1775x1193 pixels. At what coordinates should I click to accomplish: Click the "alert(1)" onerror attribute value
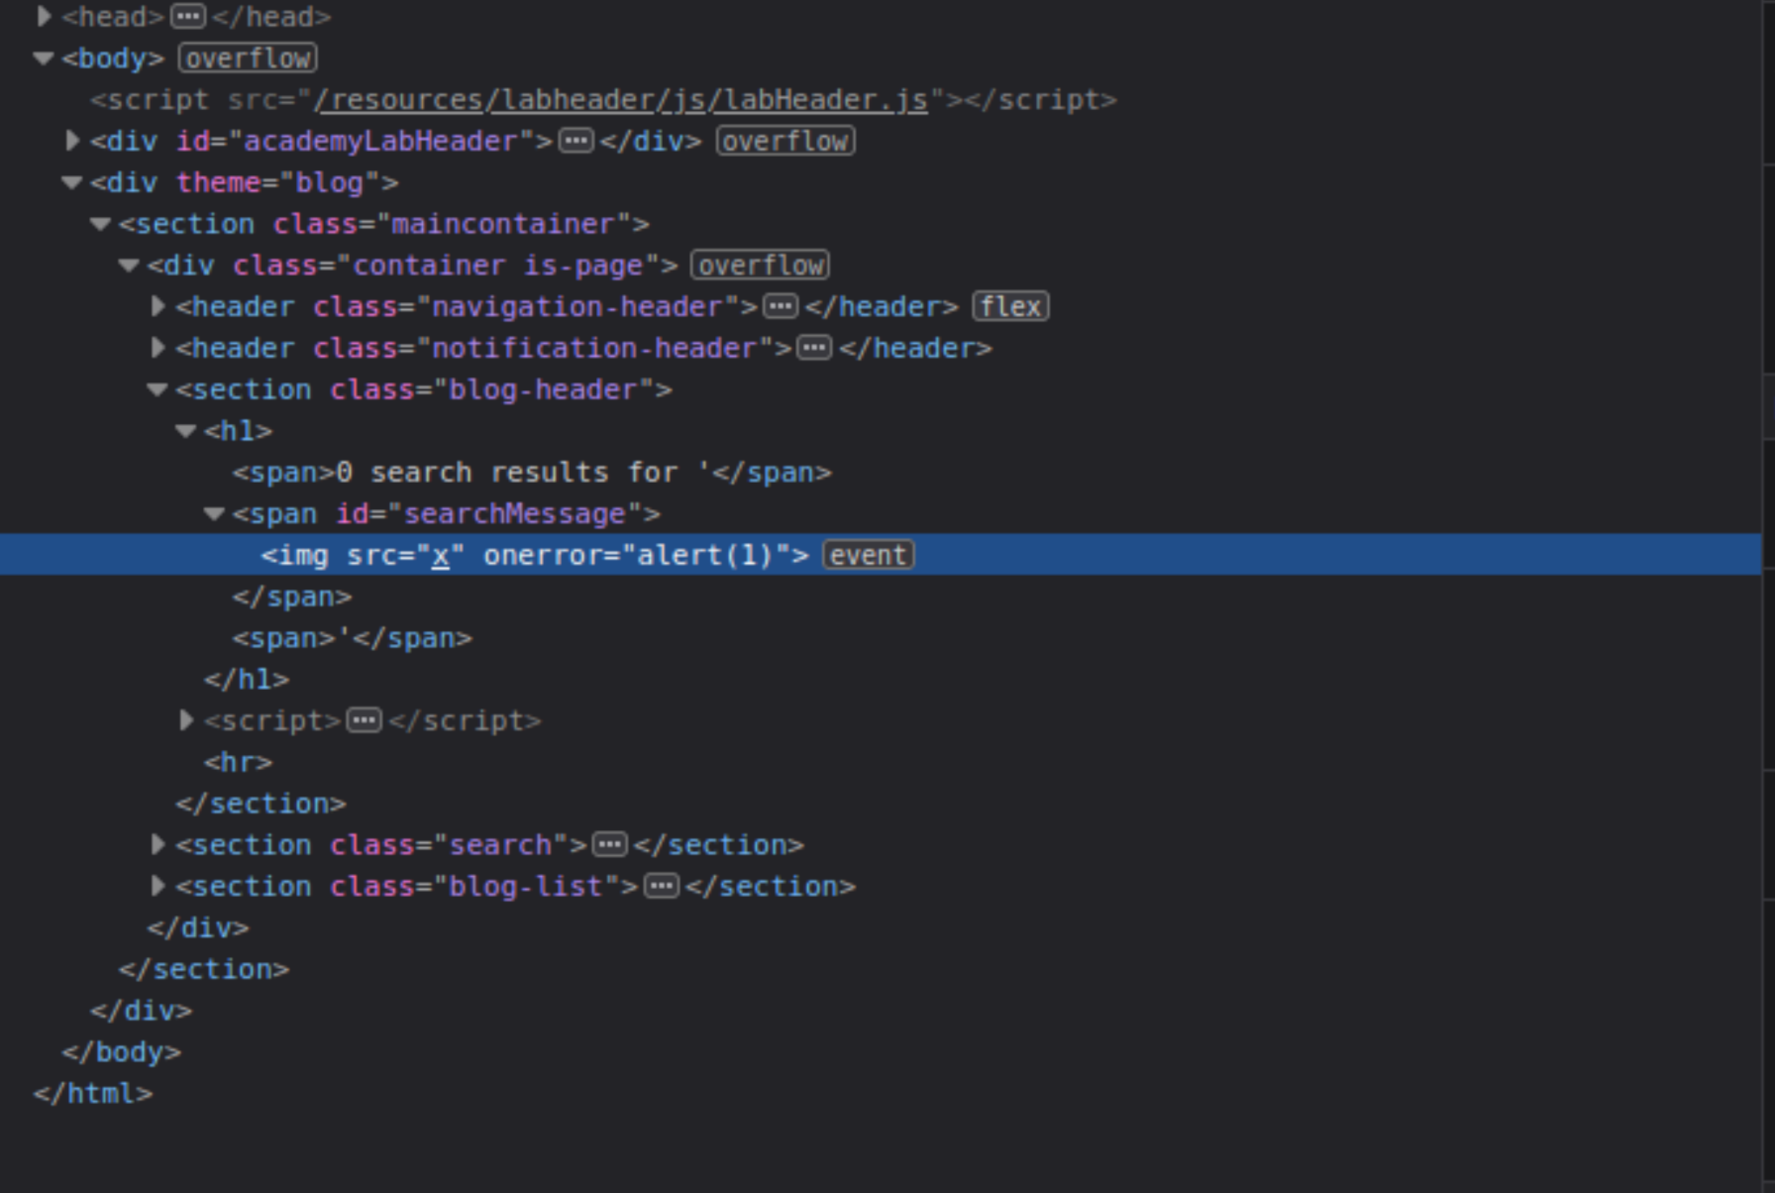point(705,555)
